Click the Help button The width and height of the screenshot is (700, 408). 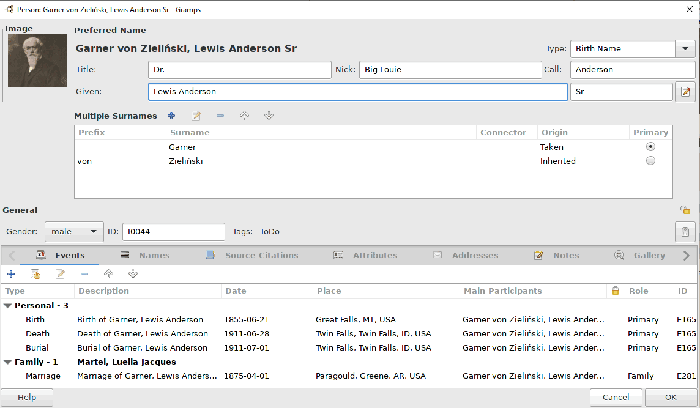(x=27, y=397)
